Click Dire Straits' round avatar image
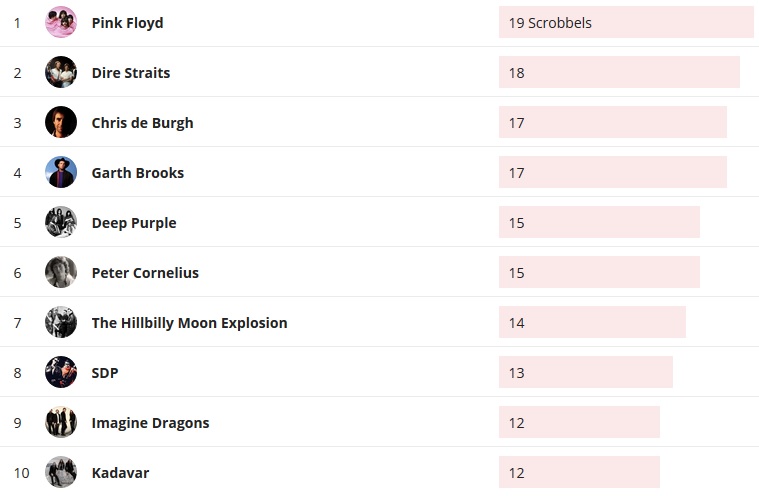This screenshot has width=759, height=496. 61,72
